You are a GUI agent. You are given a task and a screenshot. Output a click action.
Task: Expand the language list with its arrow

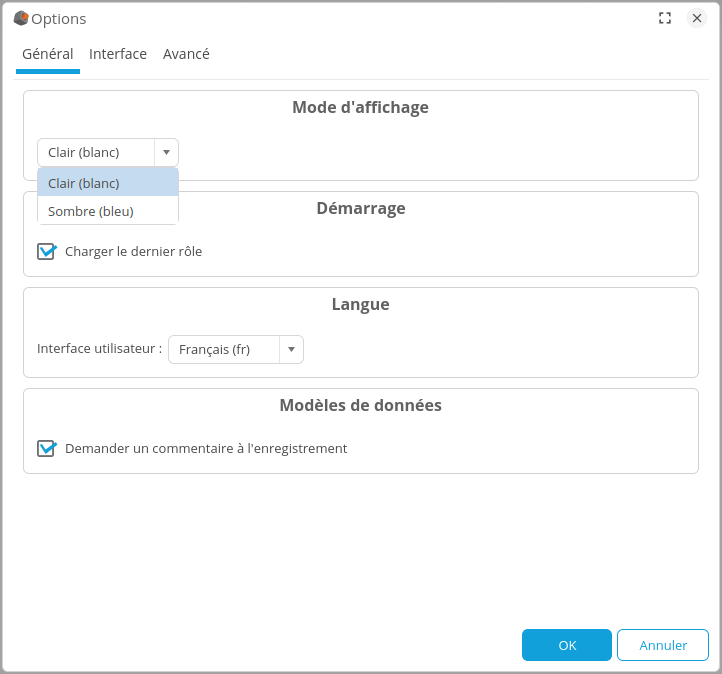click(x=291, y=349)
